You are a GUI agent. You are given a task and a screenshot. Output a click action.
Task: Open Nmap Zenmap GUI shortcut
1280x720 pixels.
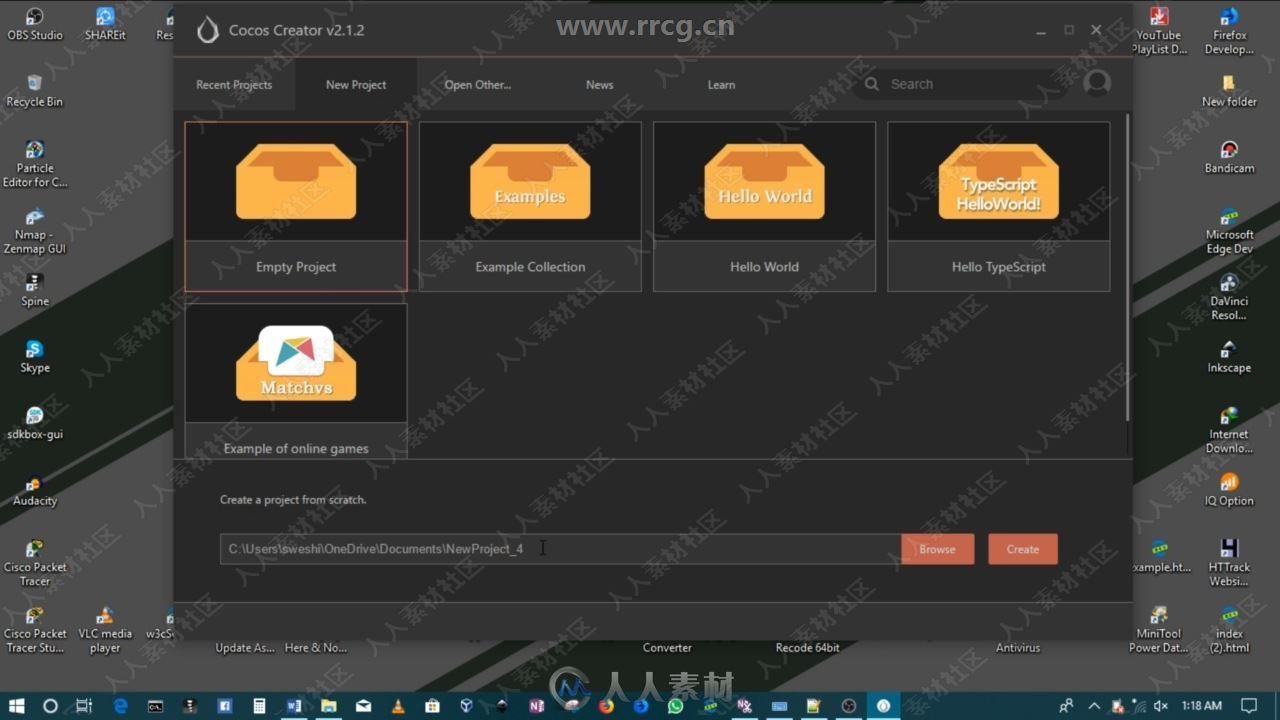pos(35,231)
